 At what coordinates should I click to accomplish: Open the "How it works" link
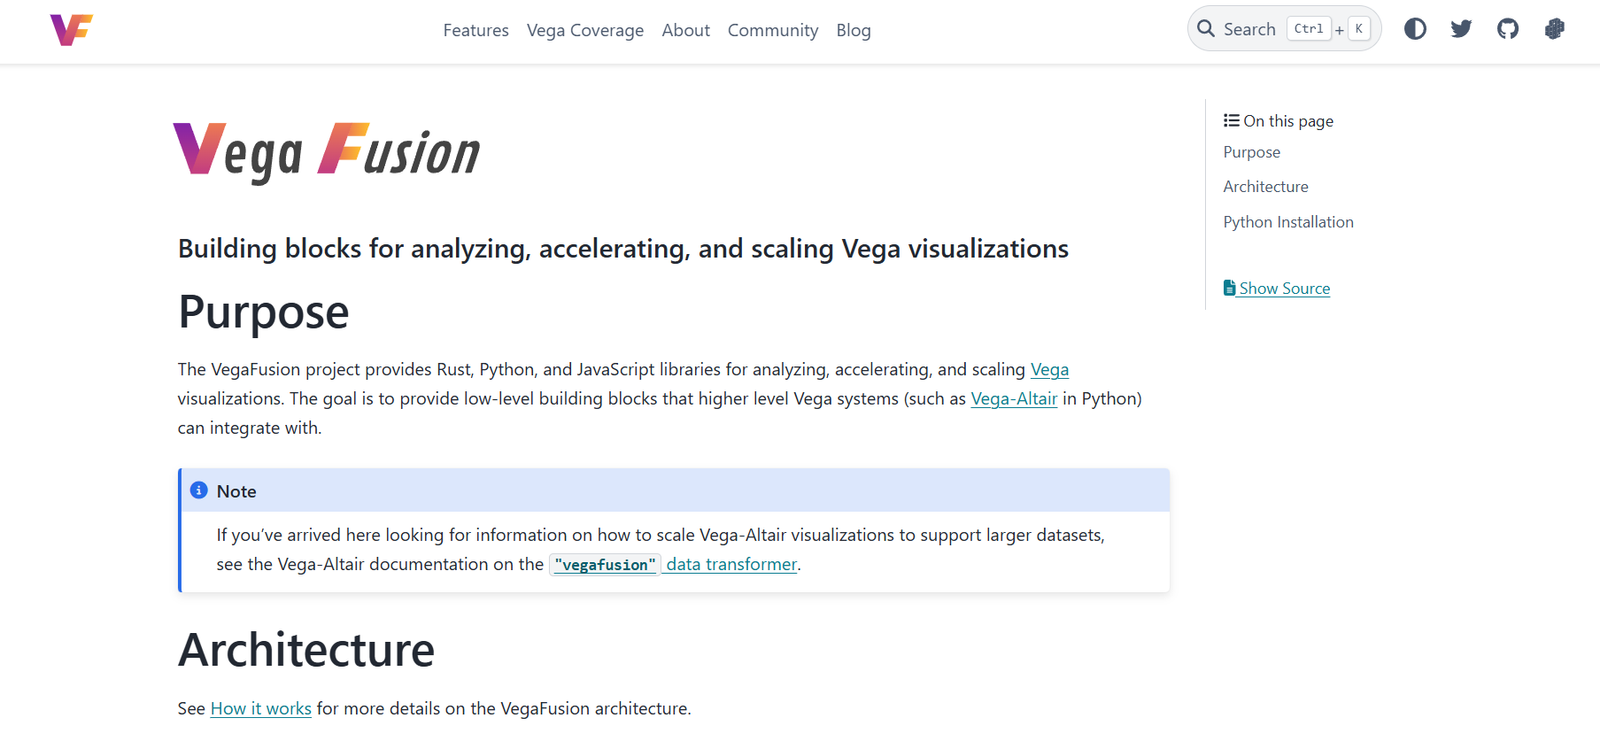260,708
